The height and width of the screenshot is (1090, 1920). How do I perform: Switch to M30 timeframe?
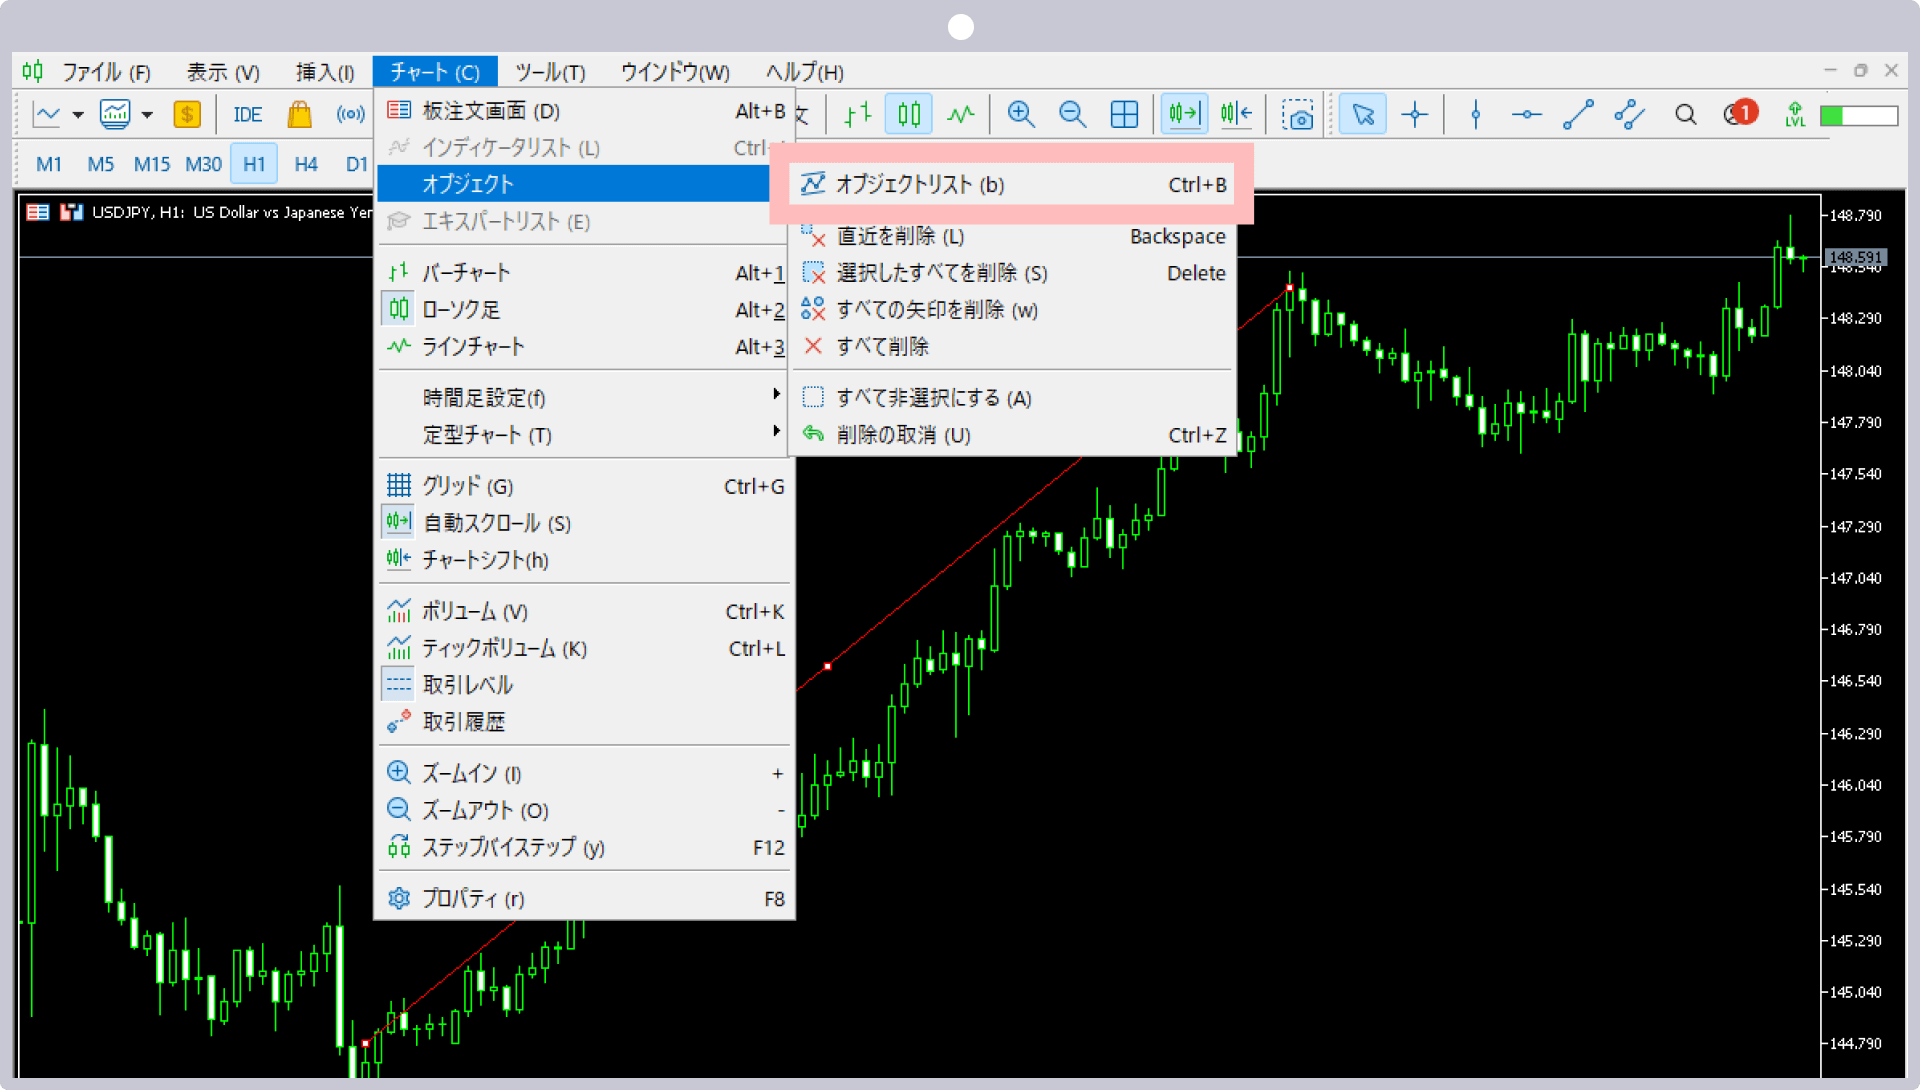tap(204, 164)
